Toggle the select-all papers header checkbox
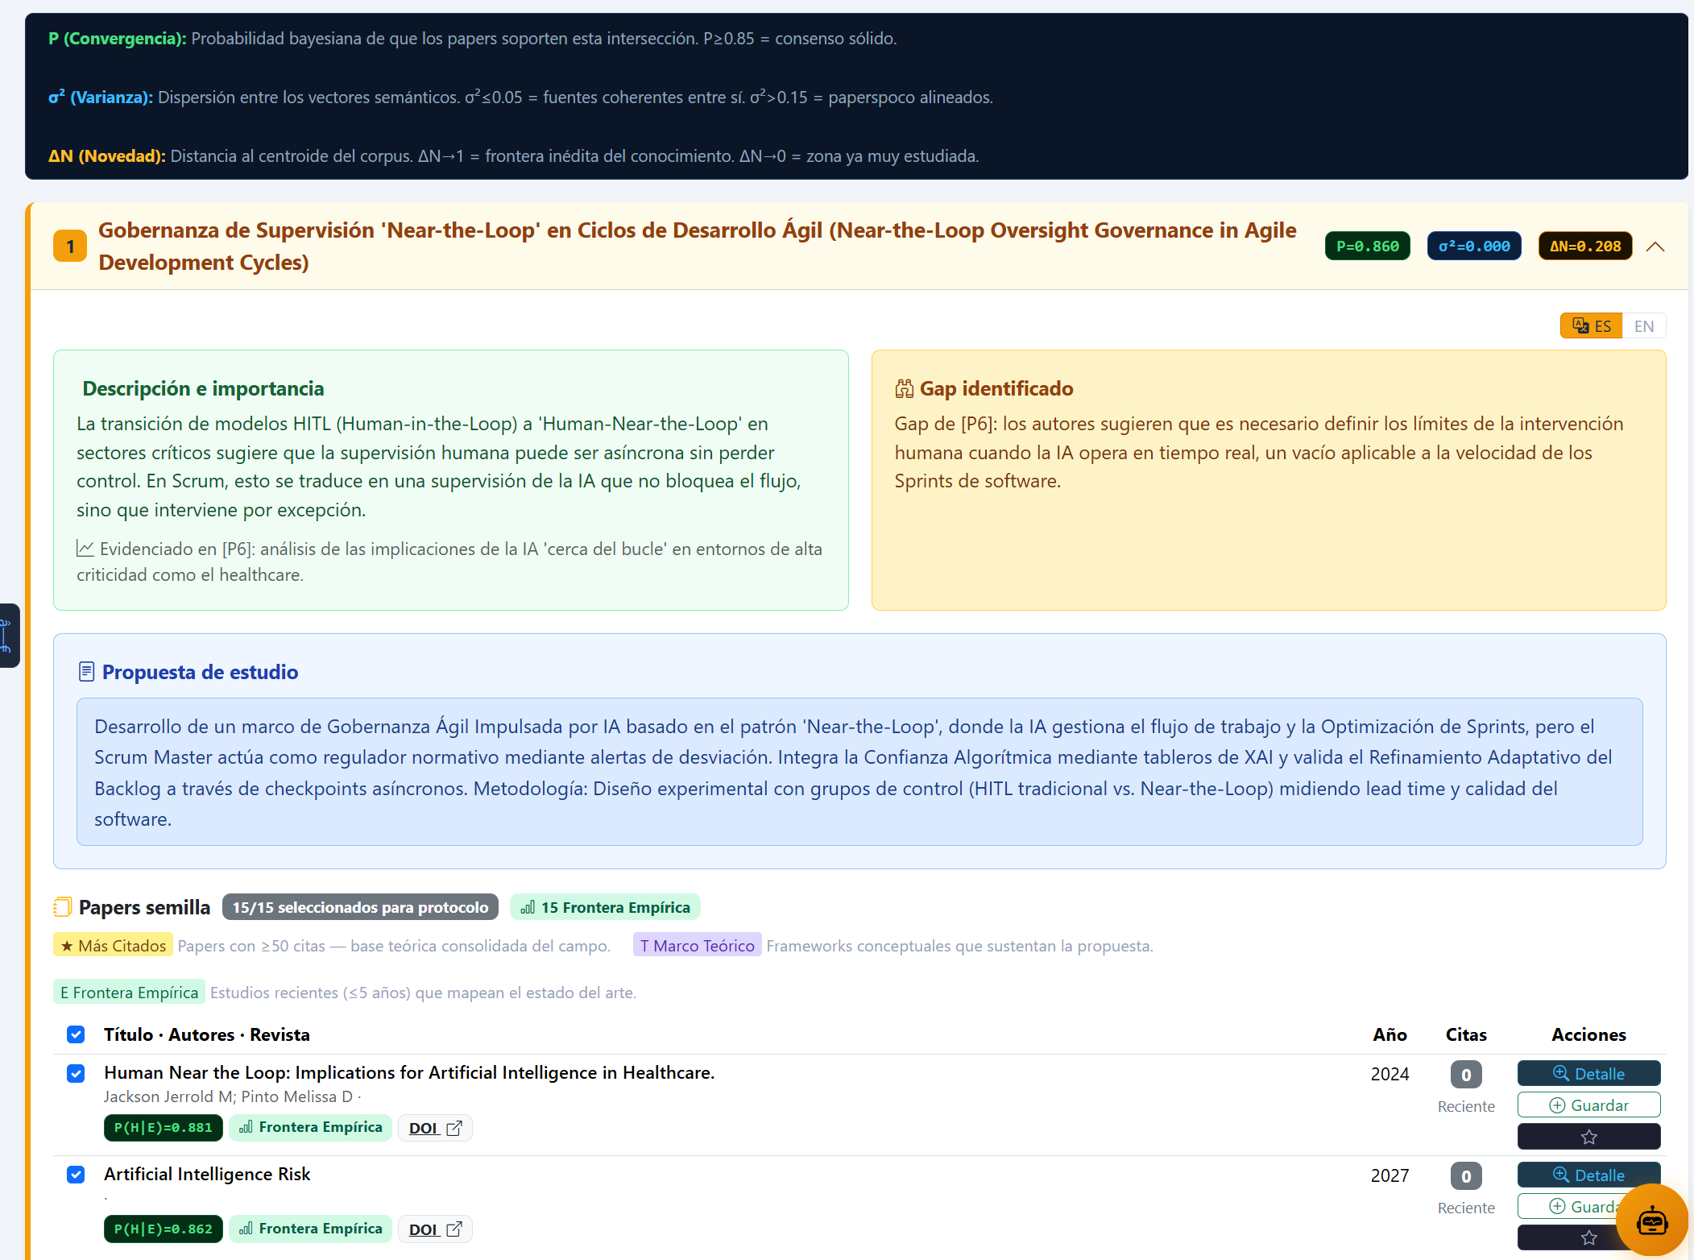This screenshot has width=1694, height=1260. [x=76, y=1034]
